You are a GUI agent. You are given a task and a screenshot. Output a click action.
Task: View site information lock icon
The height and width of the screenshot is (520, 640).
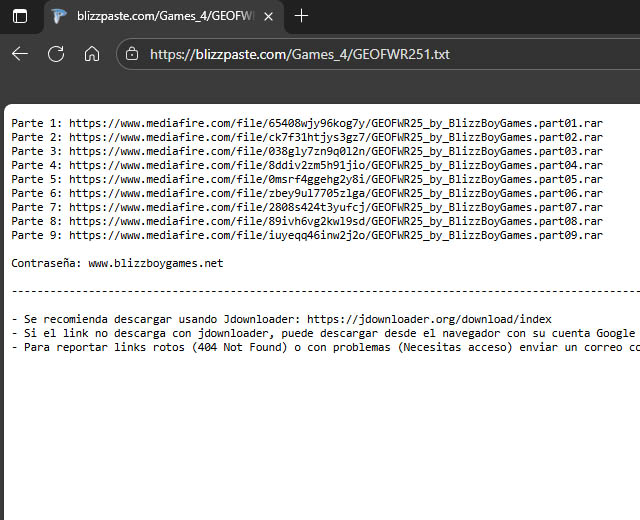132,54
